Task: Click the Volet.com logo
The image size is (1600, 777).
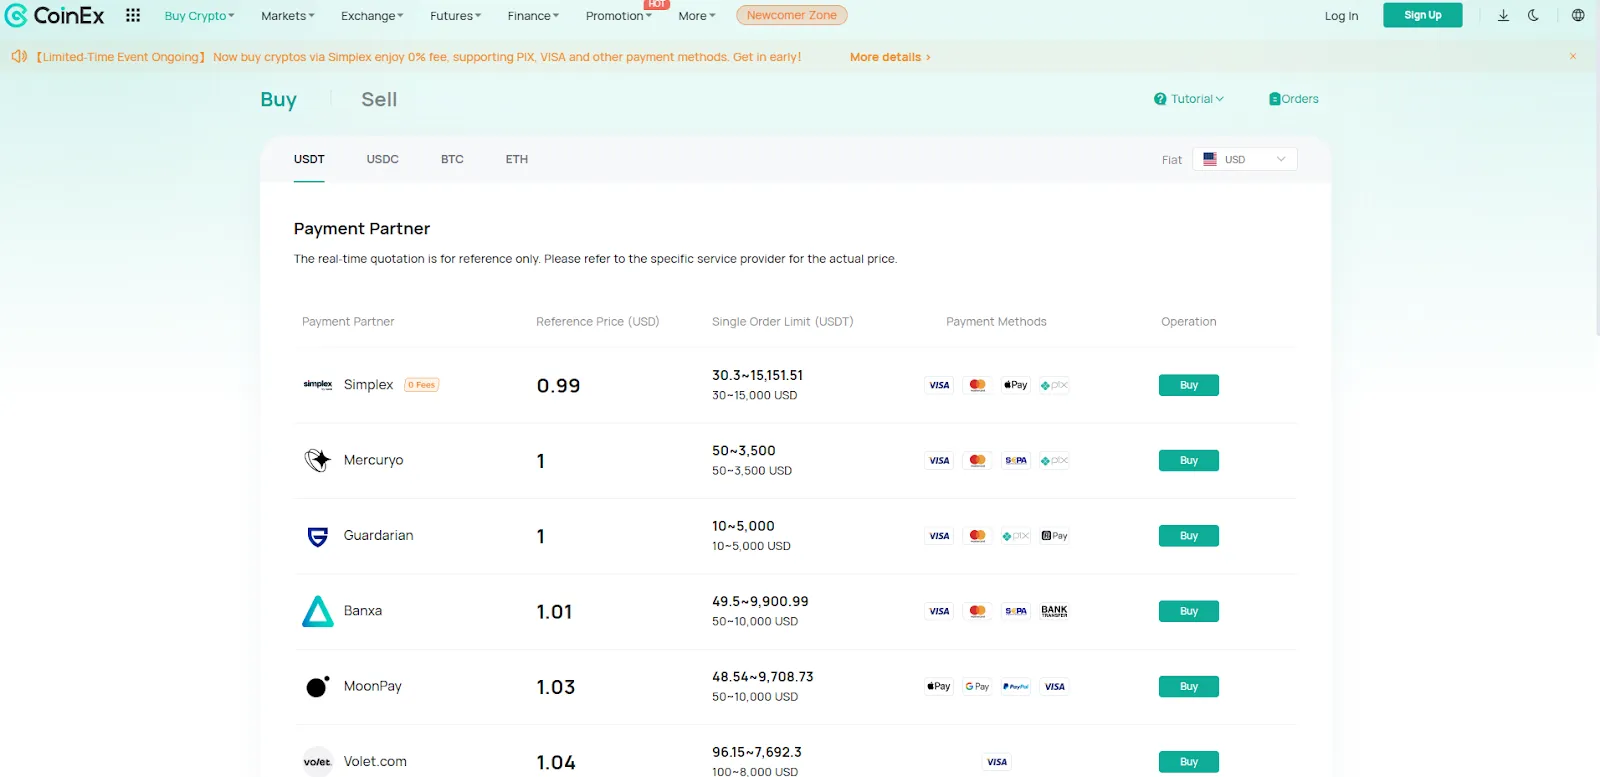Action: pyautogui.click(x=318, y=762)
